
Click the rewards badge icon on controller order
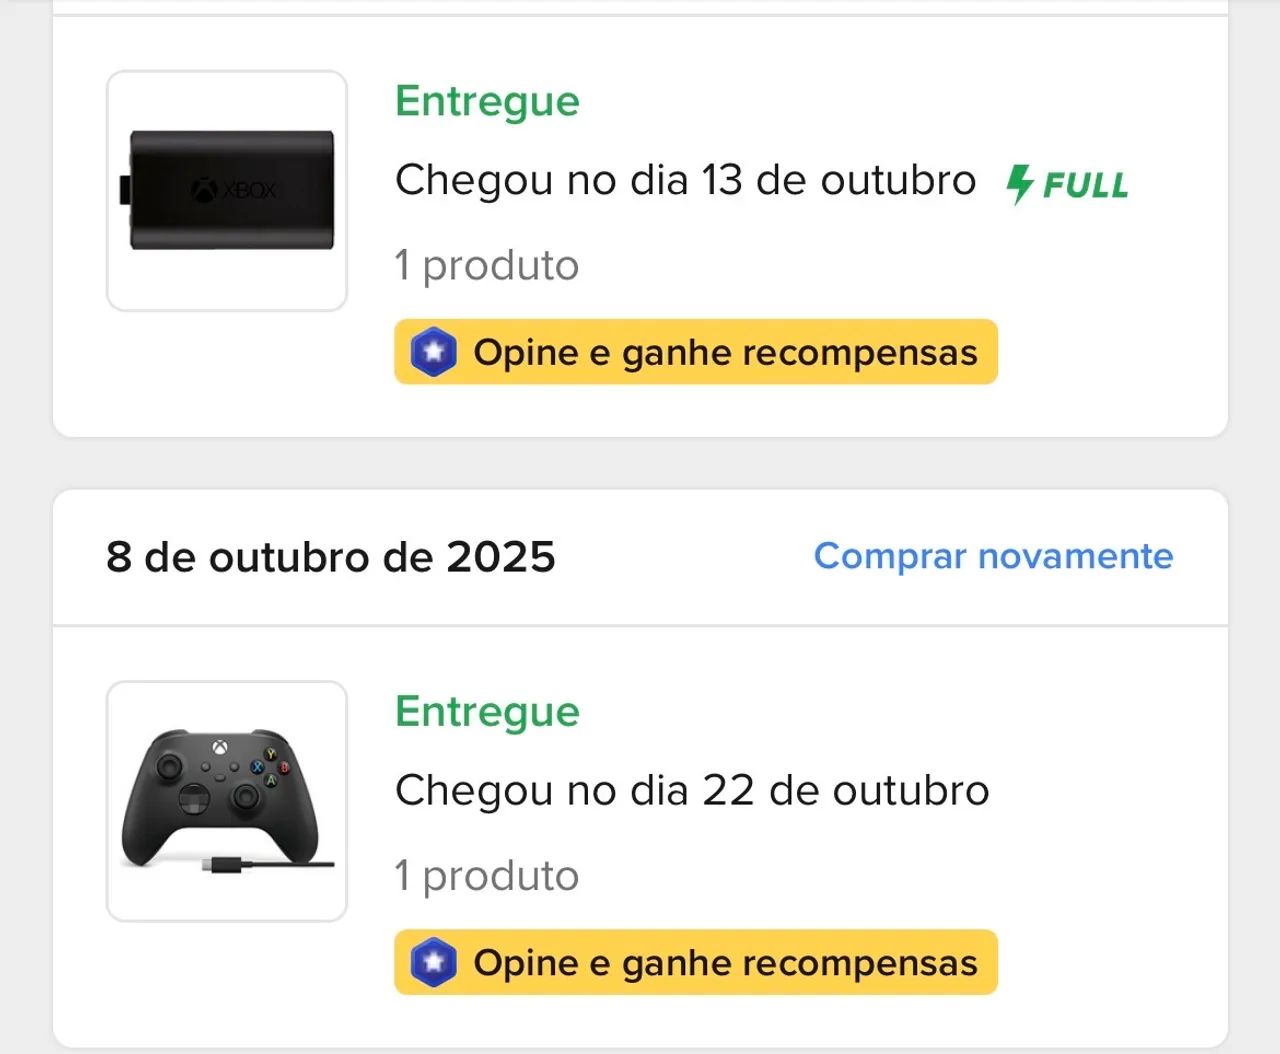tap(432, 963)
